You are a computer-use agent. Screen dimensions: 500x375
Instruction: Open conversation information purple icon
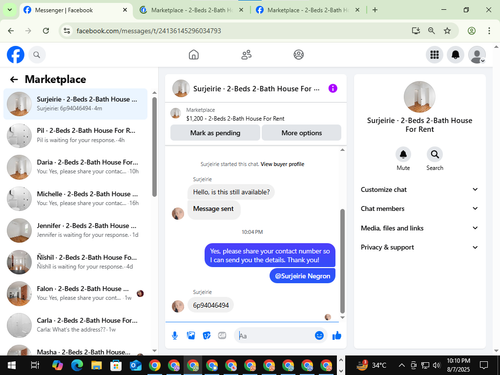pos(333,88)
